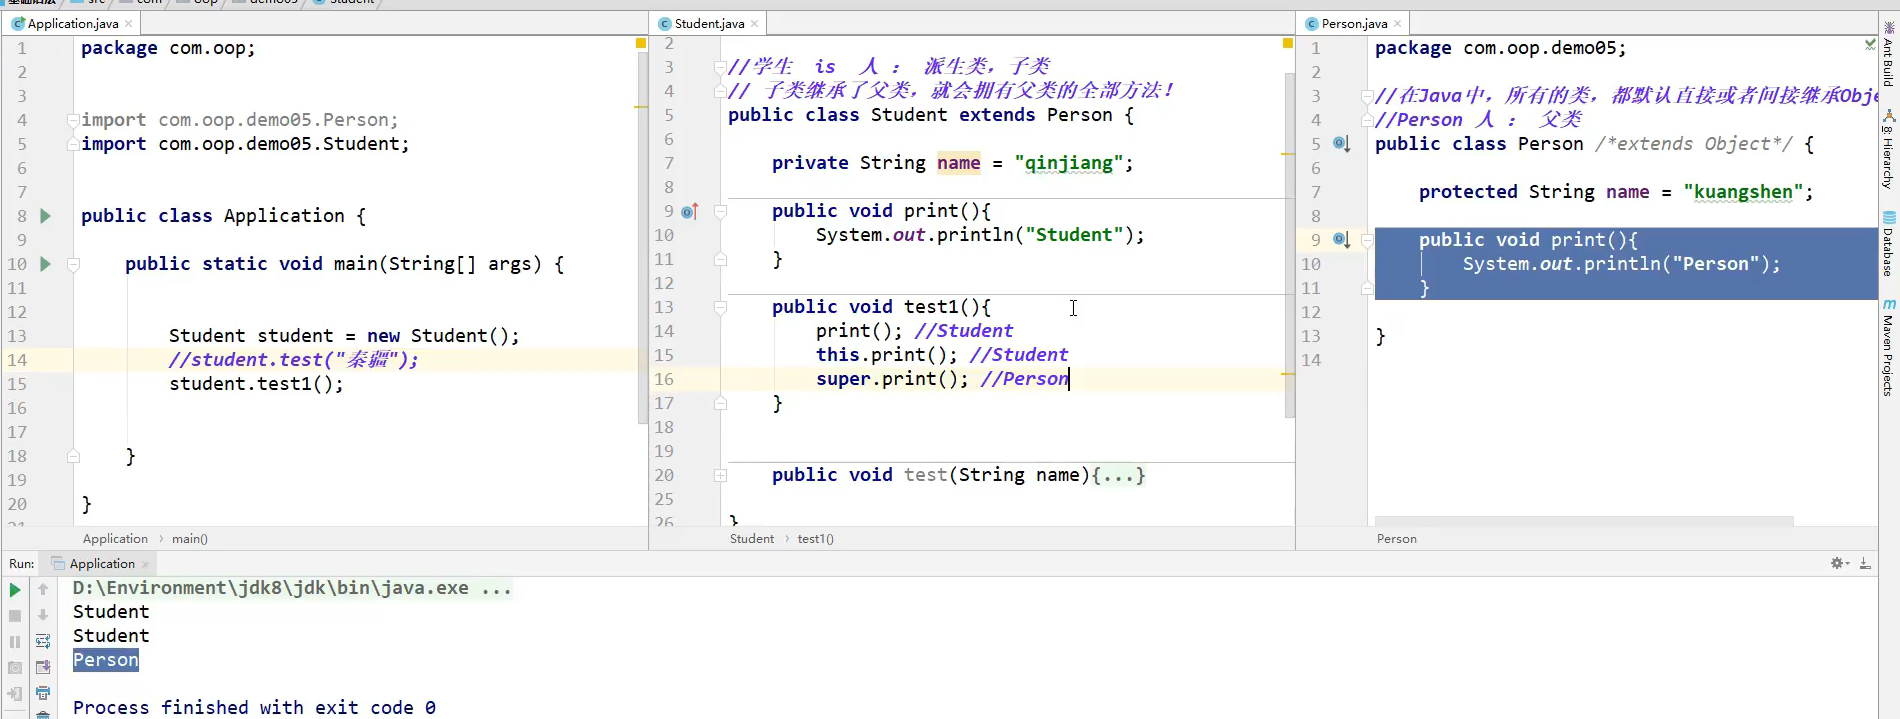Click the Exit icon in Run toolbar

point(15,693)
